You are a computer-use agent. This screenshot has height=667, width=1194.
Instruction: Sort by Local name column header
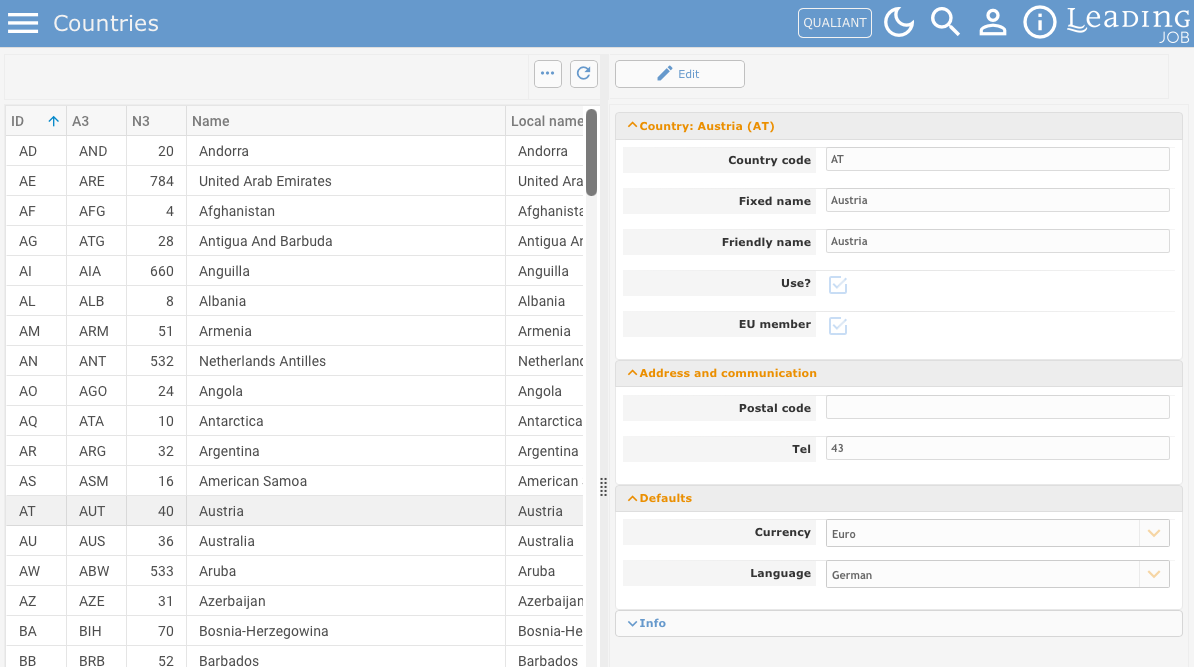point(545,121)
